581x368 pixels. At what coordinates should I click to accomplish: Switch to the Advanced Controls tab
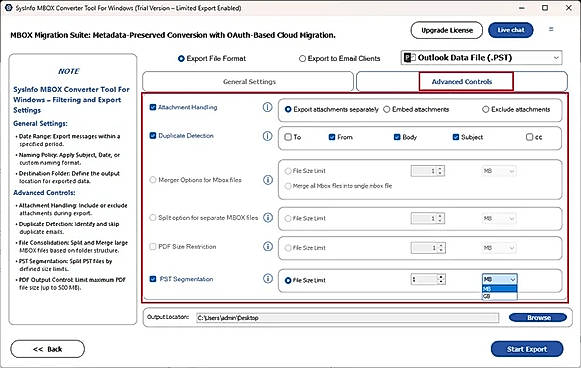coord(462,82)
